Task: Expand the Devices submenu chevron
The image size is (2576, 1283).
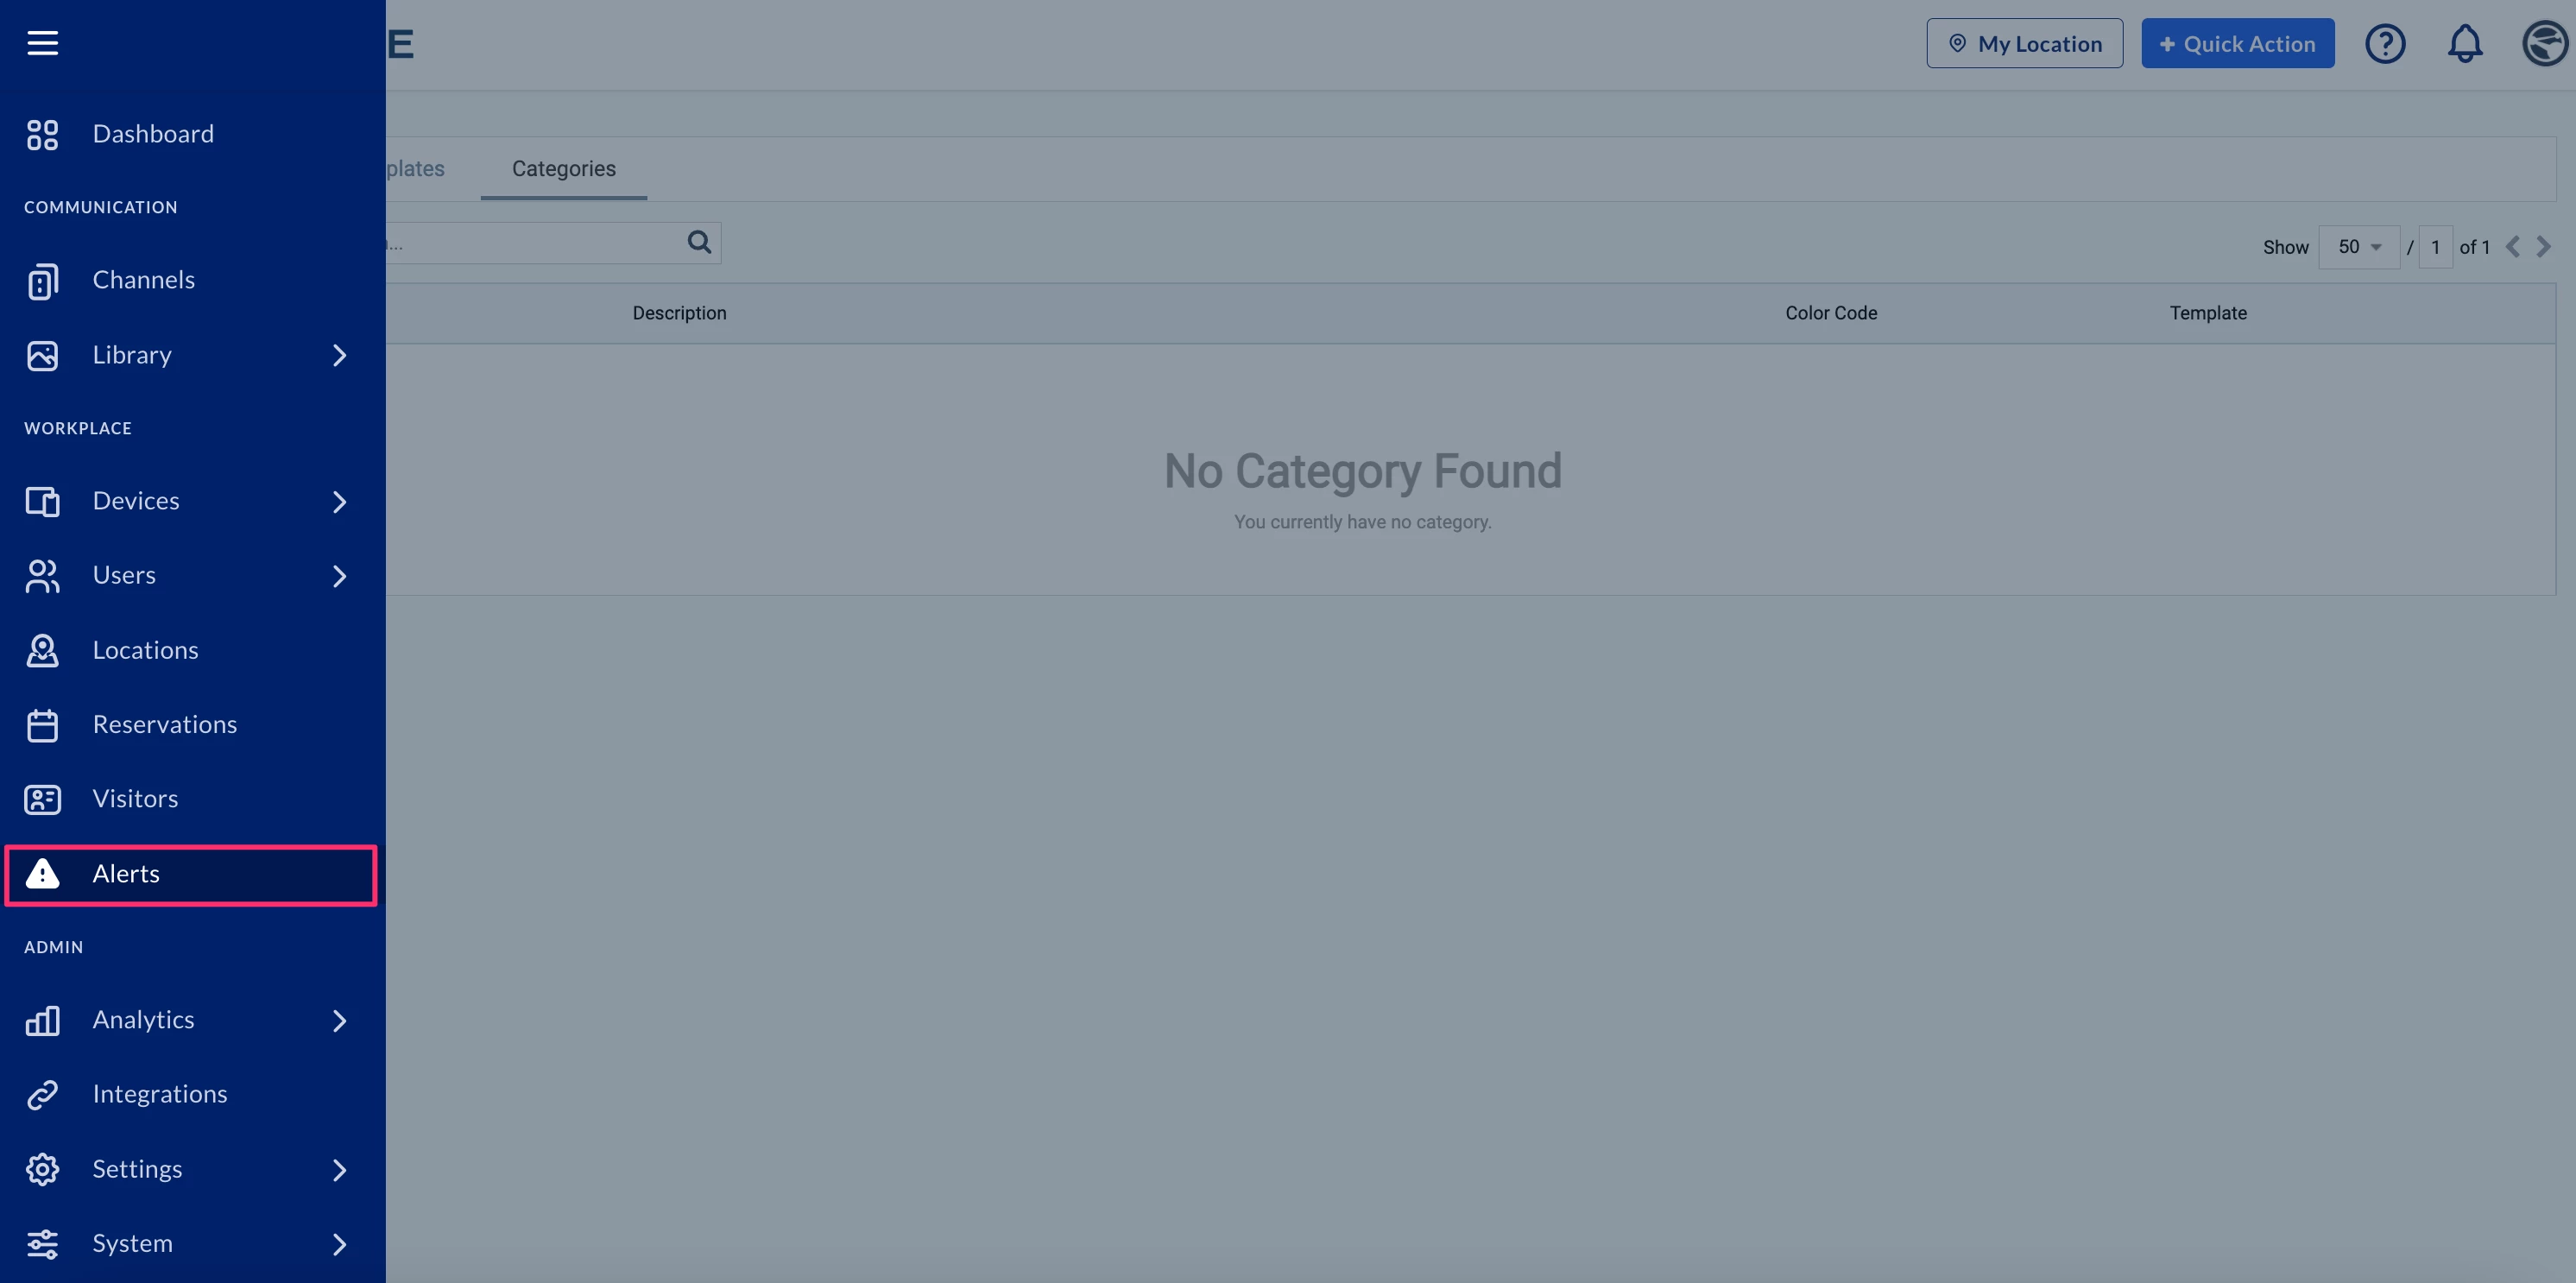Action: click(x=339, y=501)
